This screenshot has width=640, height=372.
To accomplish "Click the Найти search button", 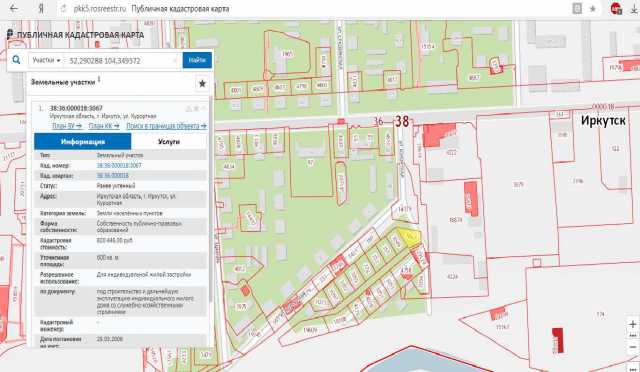I will point(197,60).
